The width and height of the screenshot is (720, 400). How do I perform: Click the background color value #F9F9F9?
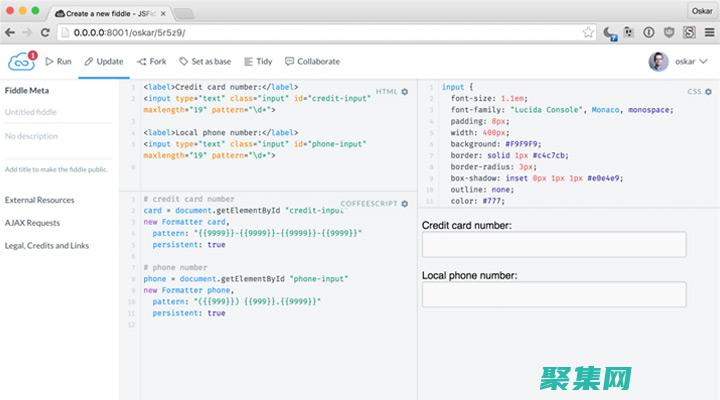[523, 144]
